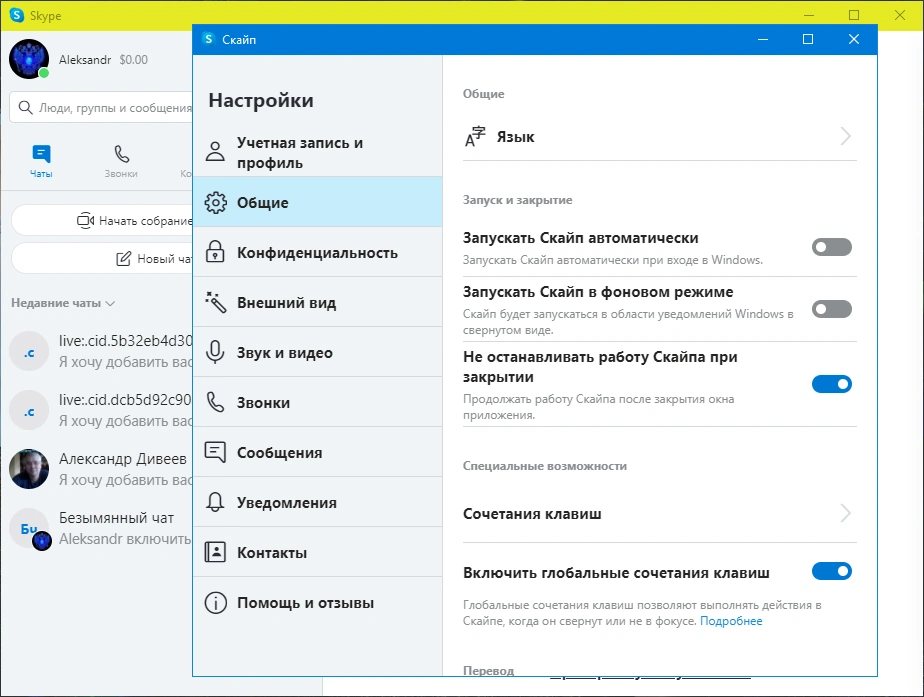Go to Конфиденциальность settings section
This screenshot has height=697, width=924.
tap(318, 252)
